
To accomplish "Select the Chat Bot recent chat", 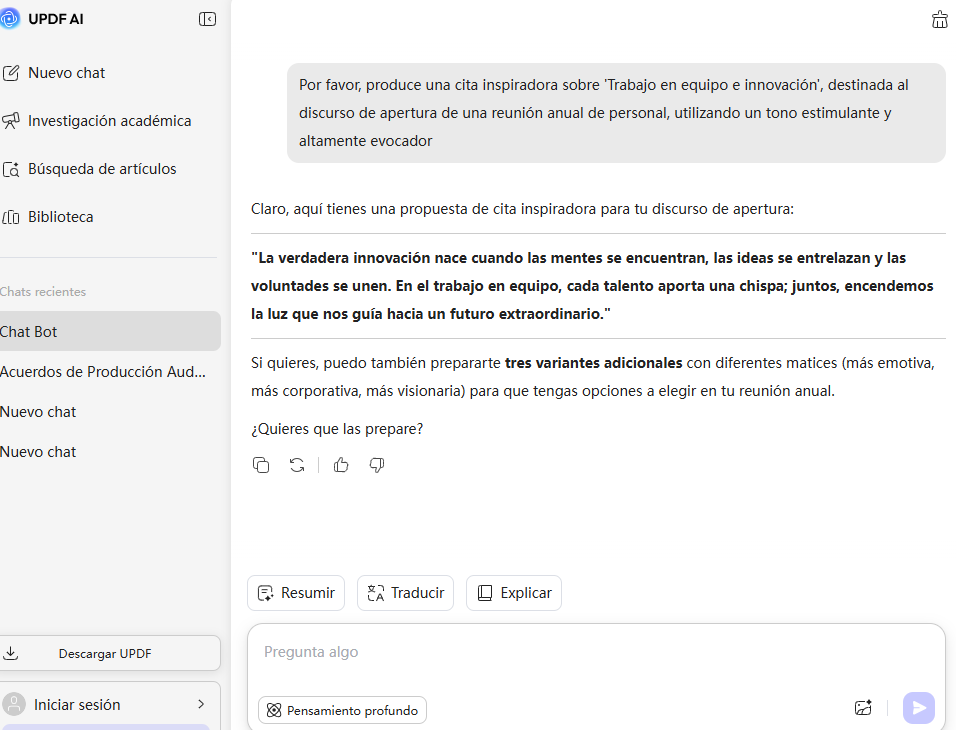I will point(110,331).
